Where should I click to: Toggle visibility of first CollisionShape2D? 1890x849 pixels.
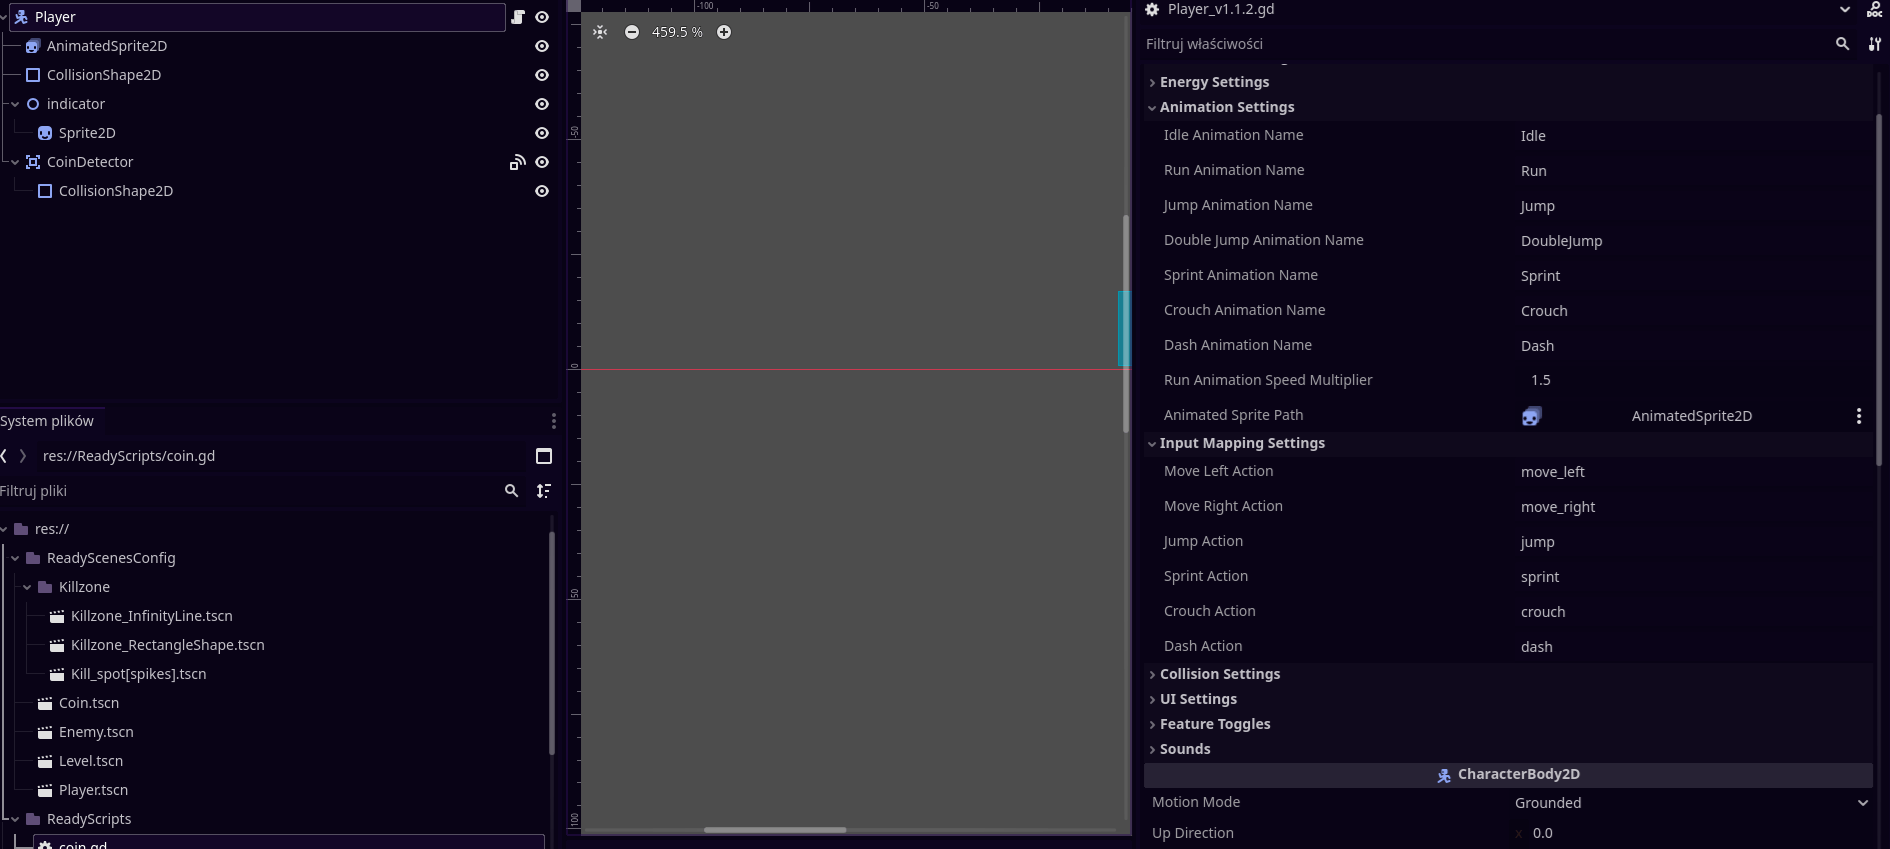542,75
